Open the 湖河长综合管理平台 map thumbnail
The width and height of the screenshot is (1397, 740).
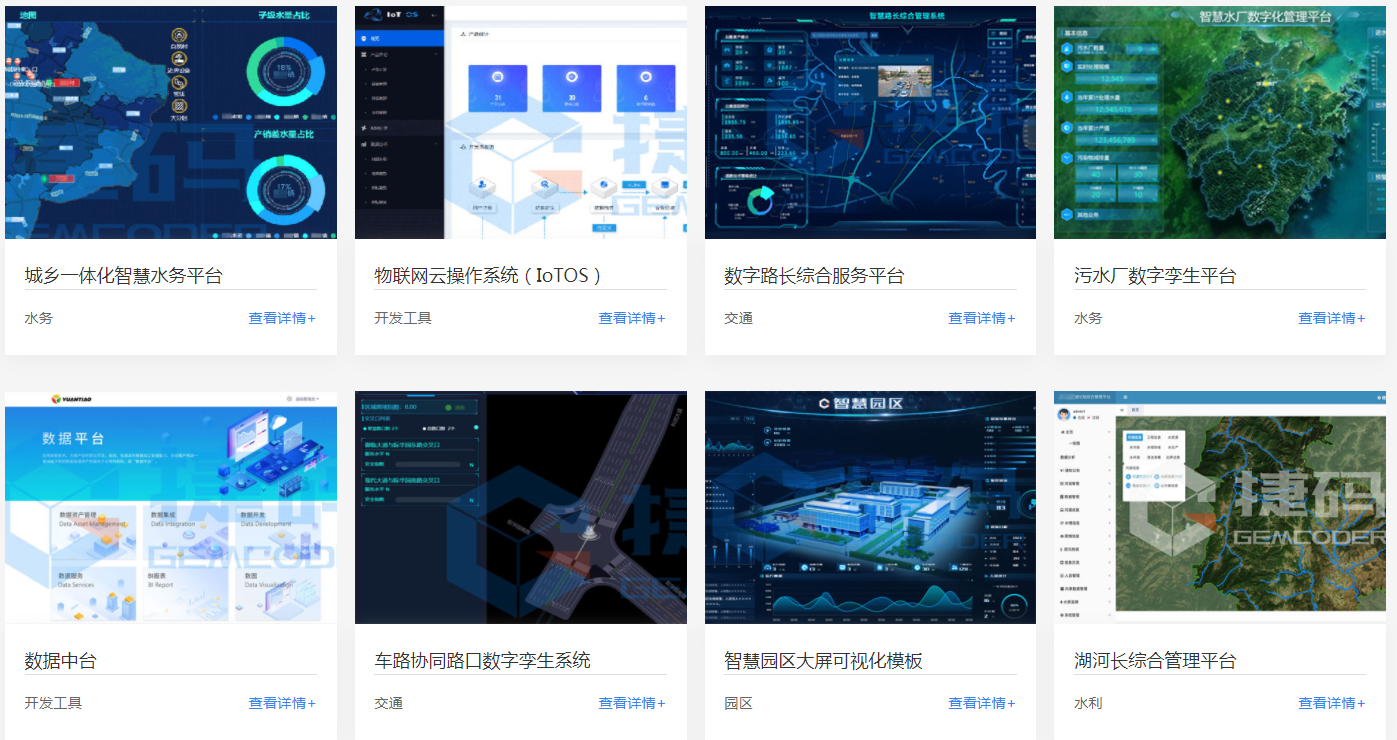pos(1220,507)
